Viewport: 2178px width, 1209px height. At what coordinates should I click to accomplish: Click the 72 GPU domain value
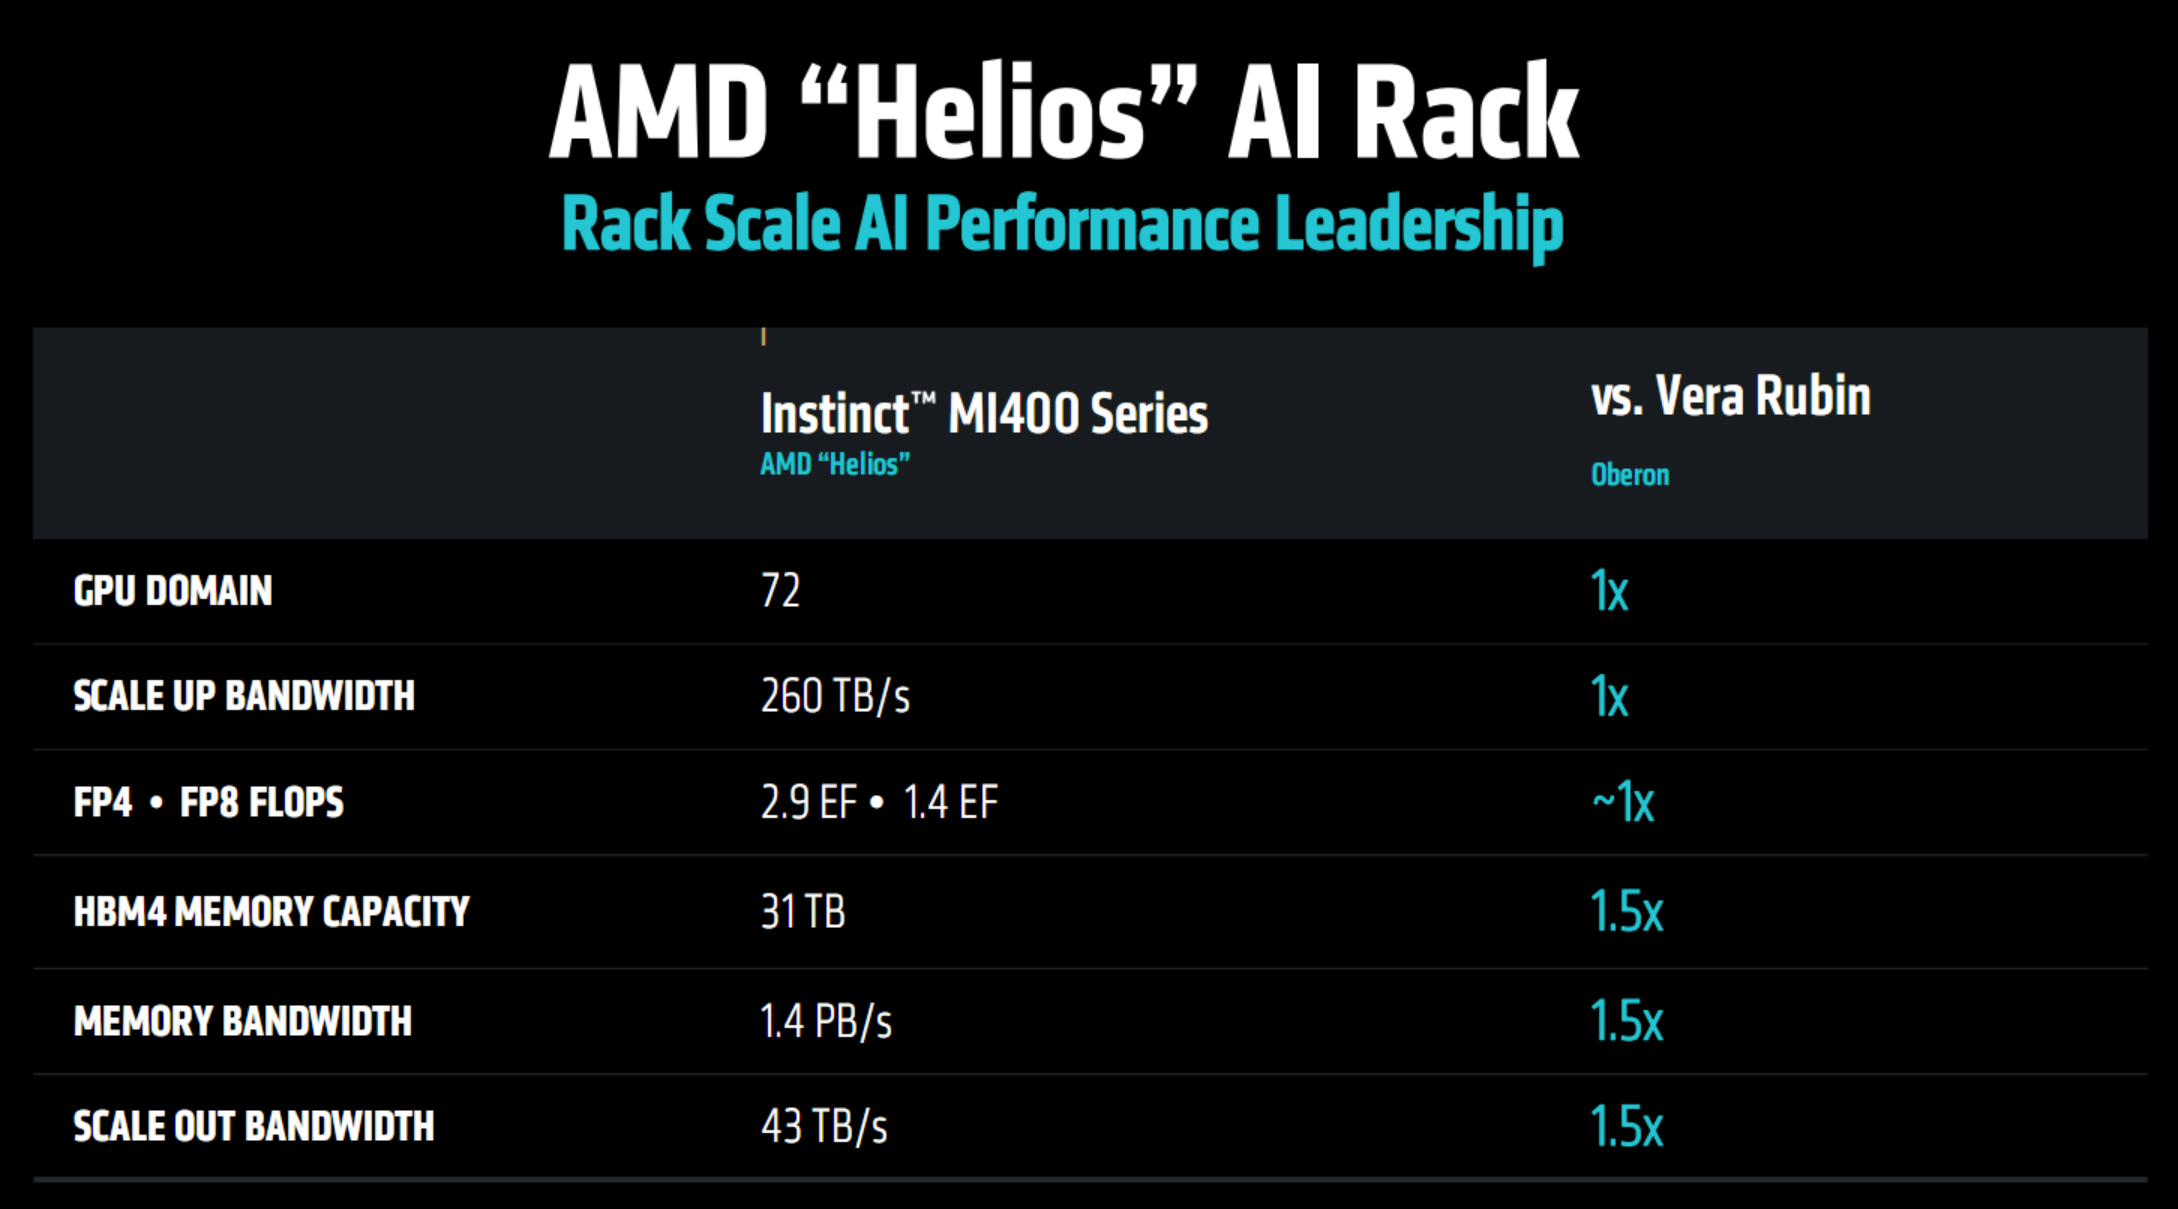pos(780,591)
